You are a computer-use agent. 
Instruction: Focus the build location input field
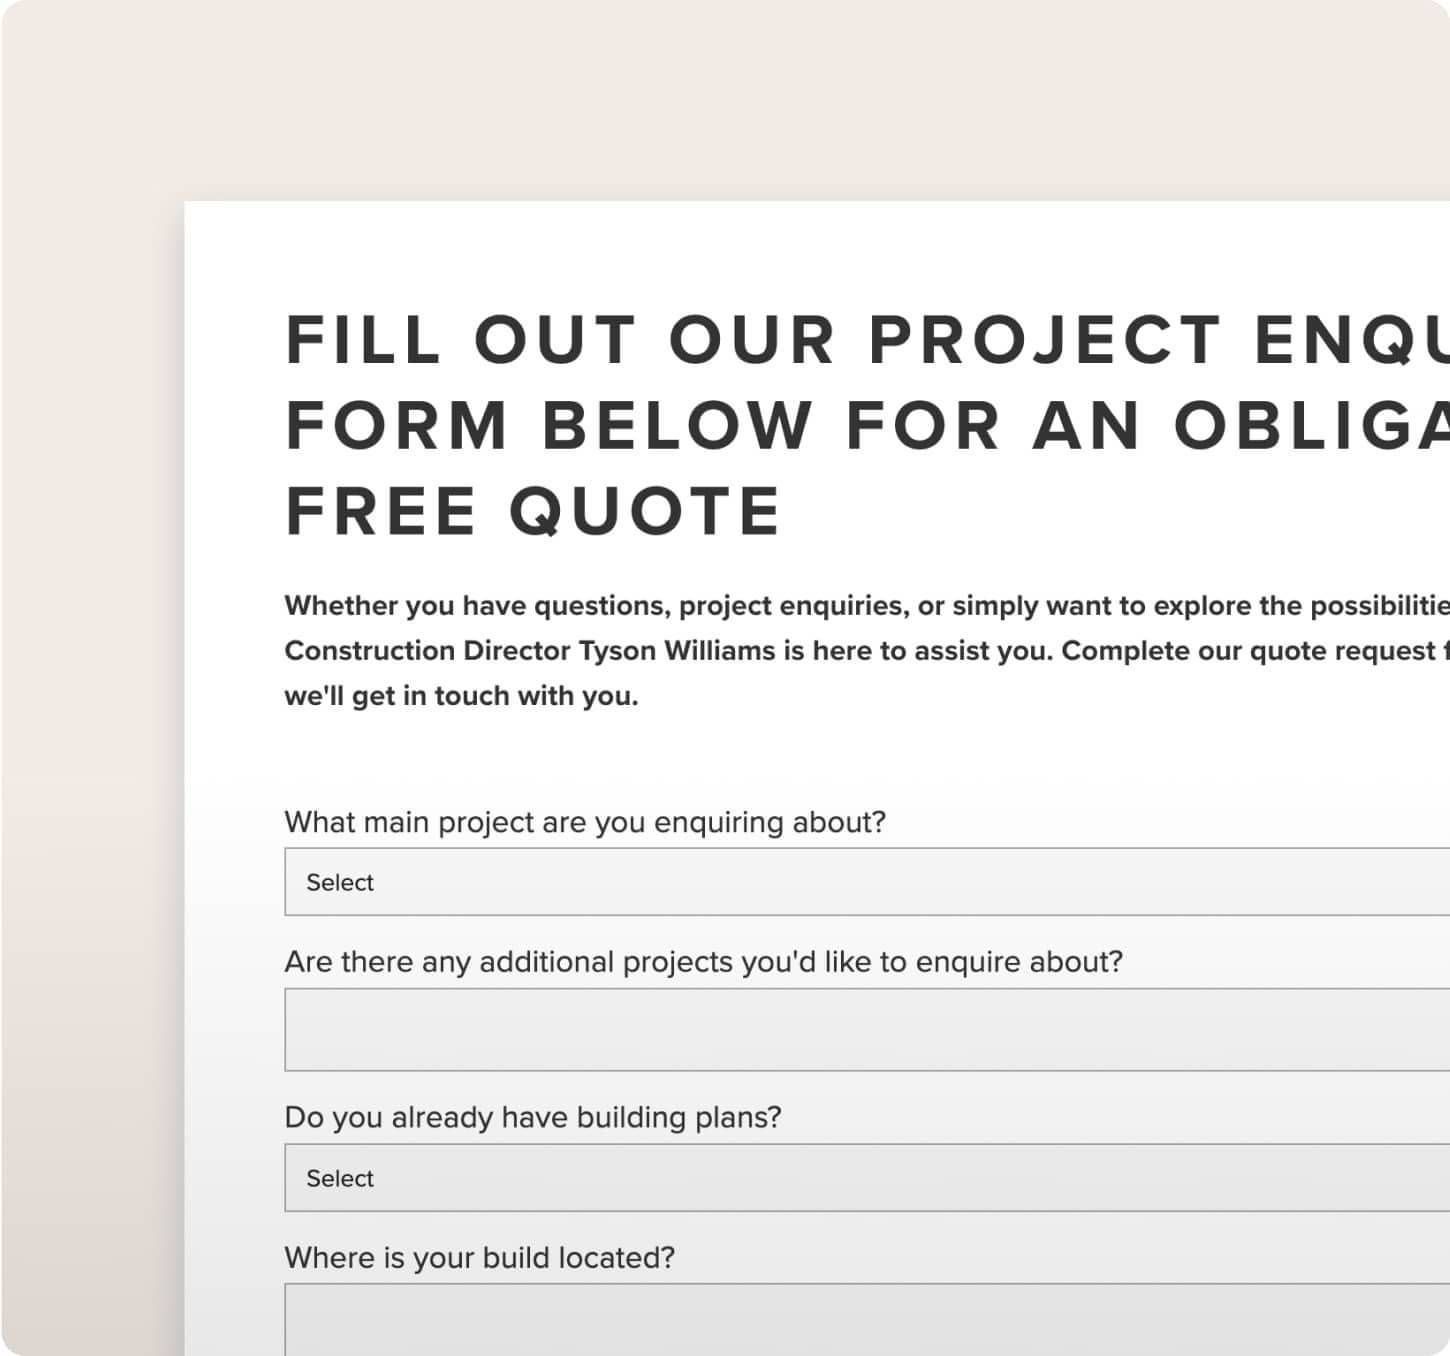click(x=866, y=1318)
